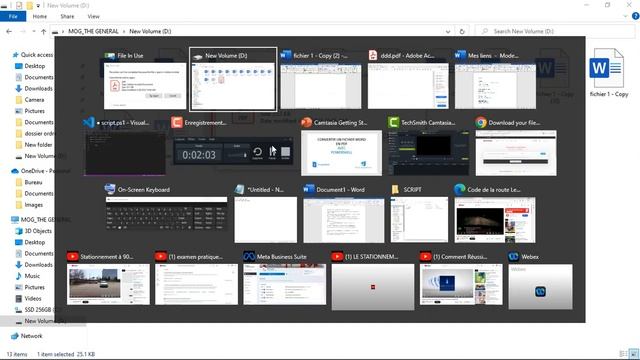Open the Comment Réussi... YouTube thumbnail

click(461, 284)
